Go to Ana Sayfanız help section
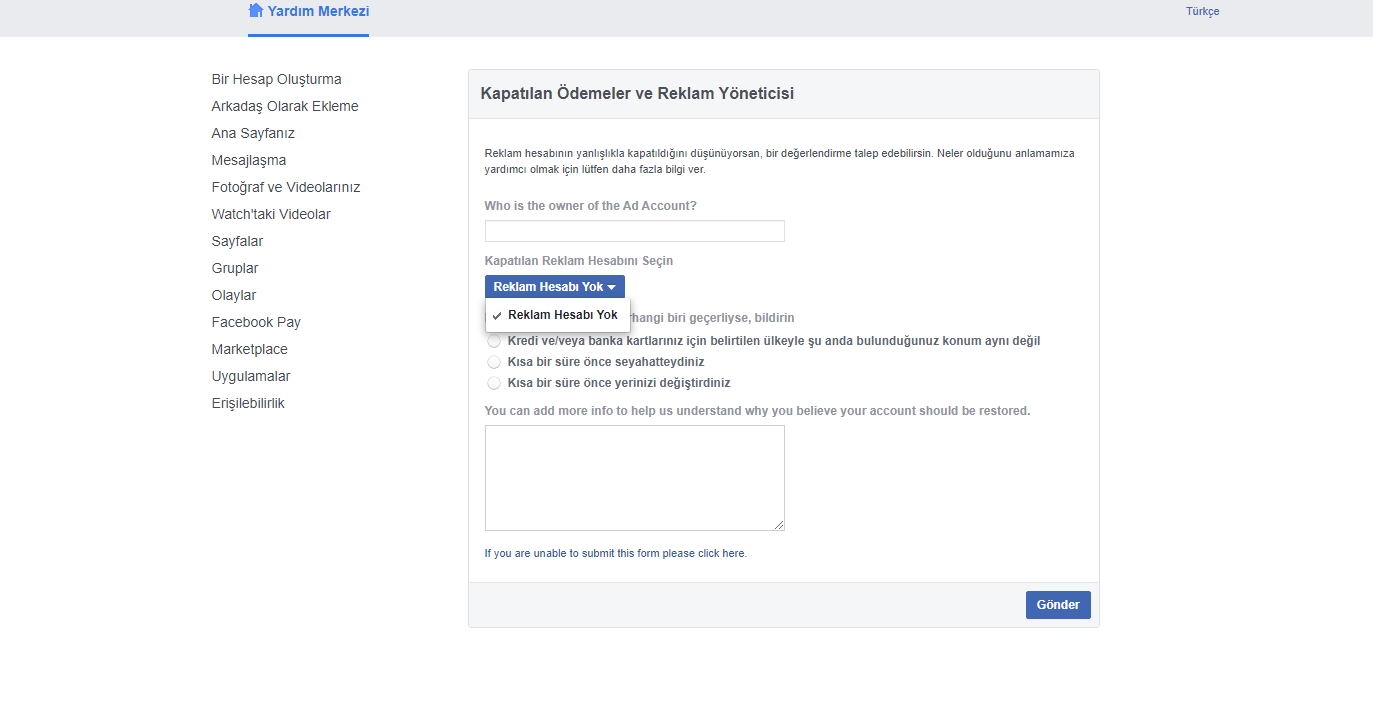The image size is (1373, 701). point(253,133)
